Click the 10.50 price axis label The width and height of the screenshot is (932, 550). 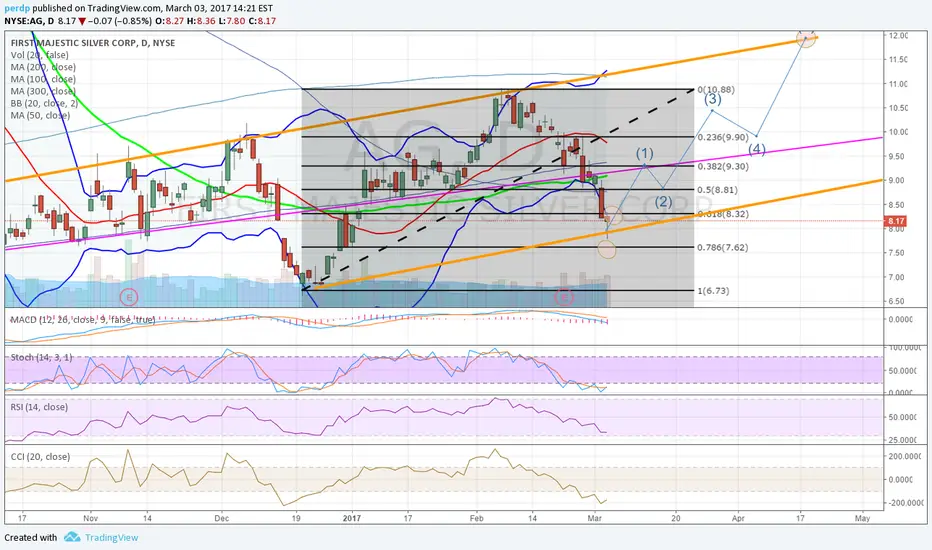(898, 108)
